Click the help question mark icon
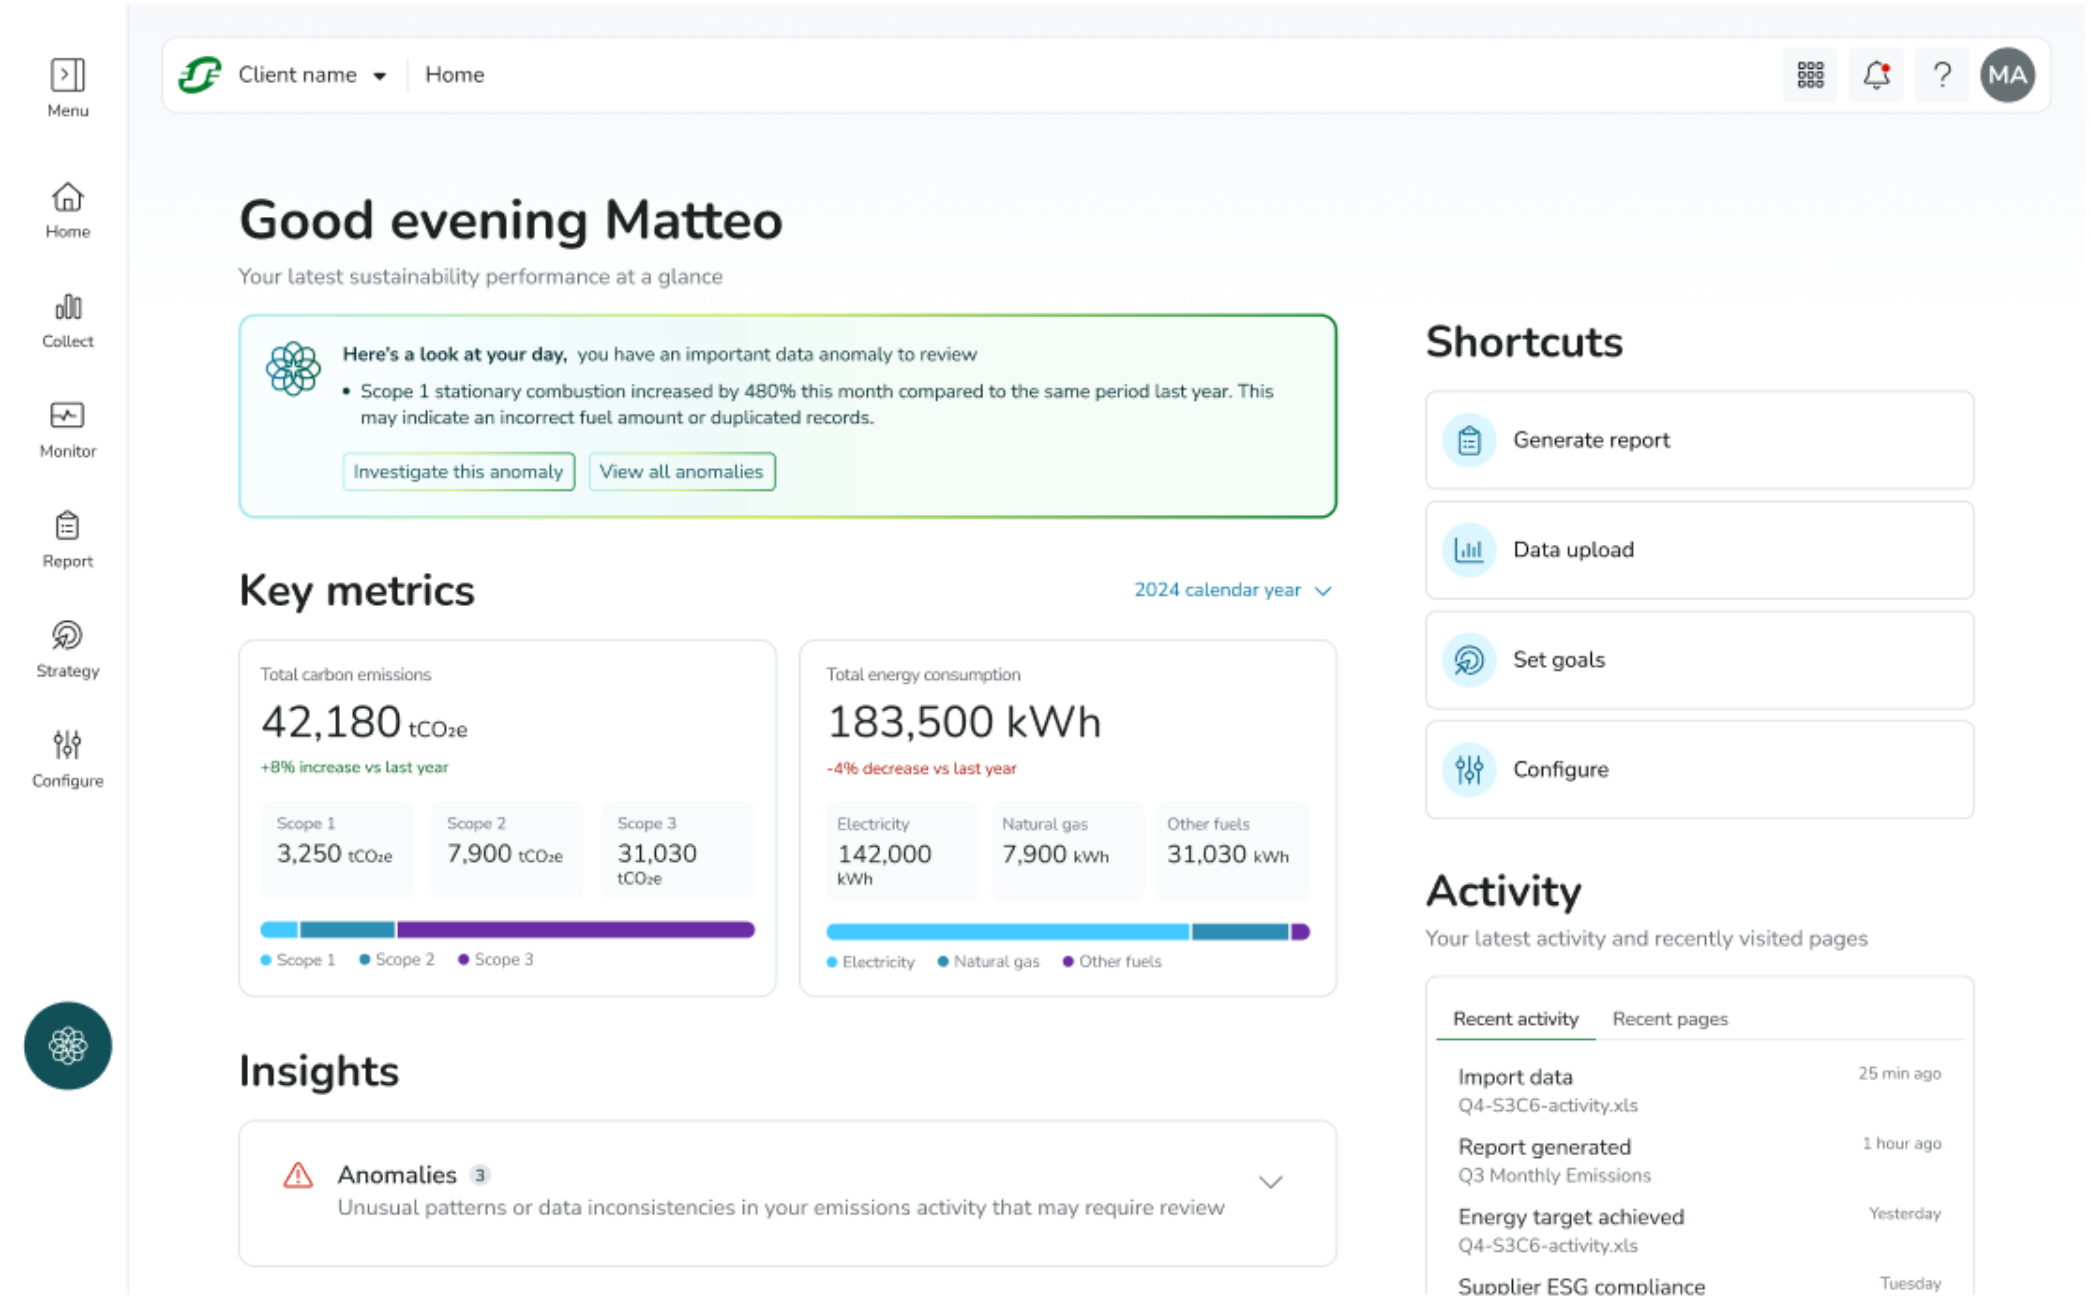Screen dimensions: 2091x1299 pos(1941,75)
